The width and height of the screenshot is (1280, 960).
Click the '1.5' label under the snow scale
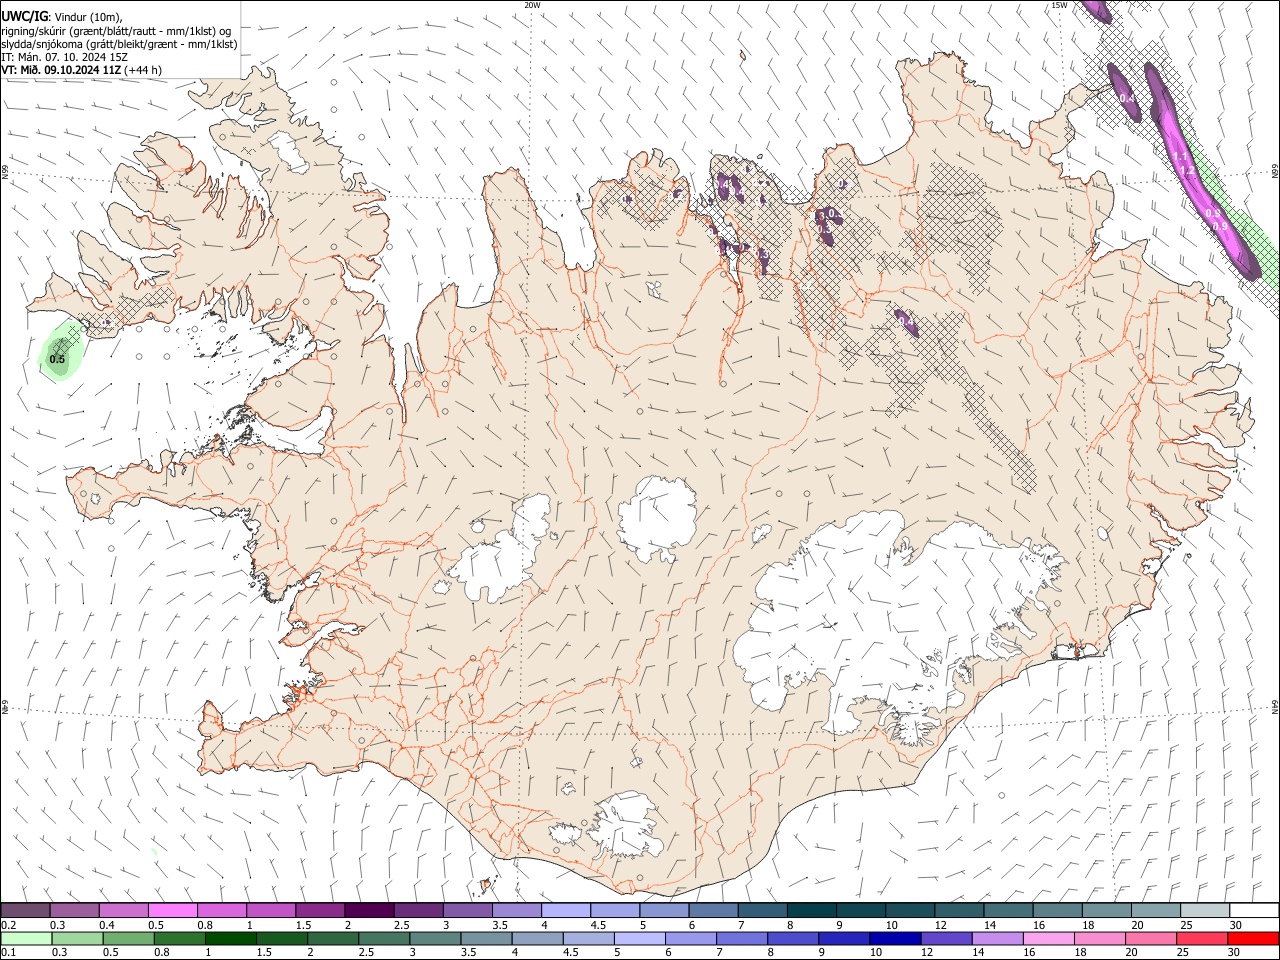[302, 925]
